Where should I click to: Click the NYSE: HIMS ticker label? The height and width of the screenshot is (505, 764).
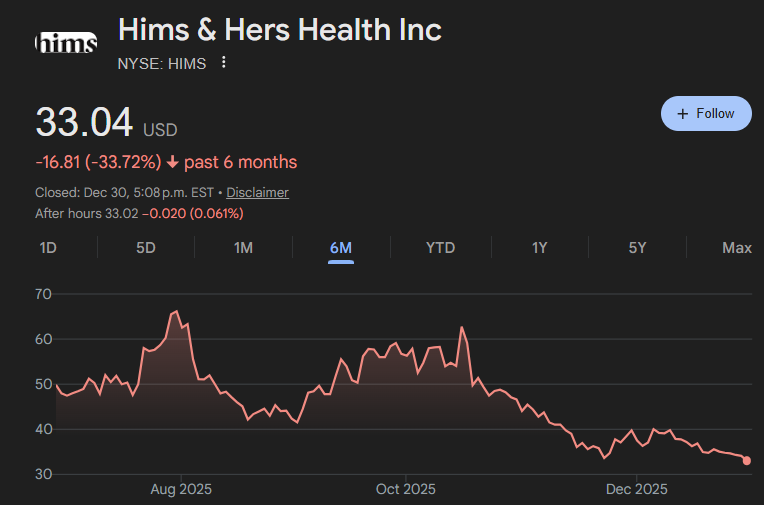coord(162,64)
